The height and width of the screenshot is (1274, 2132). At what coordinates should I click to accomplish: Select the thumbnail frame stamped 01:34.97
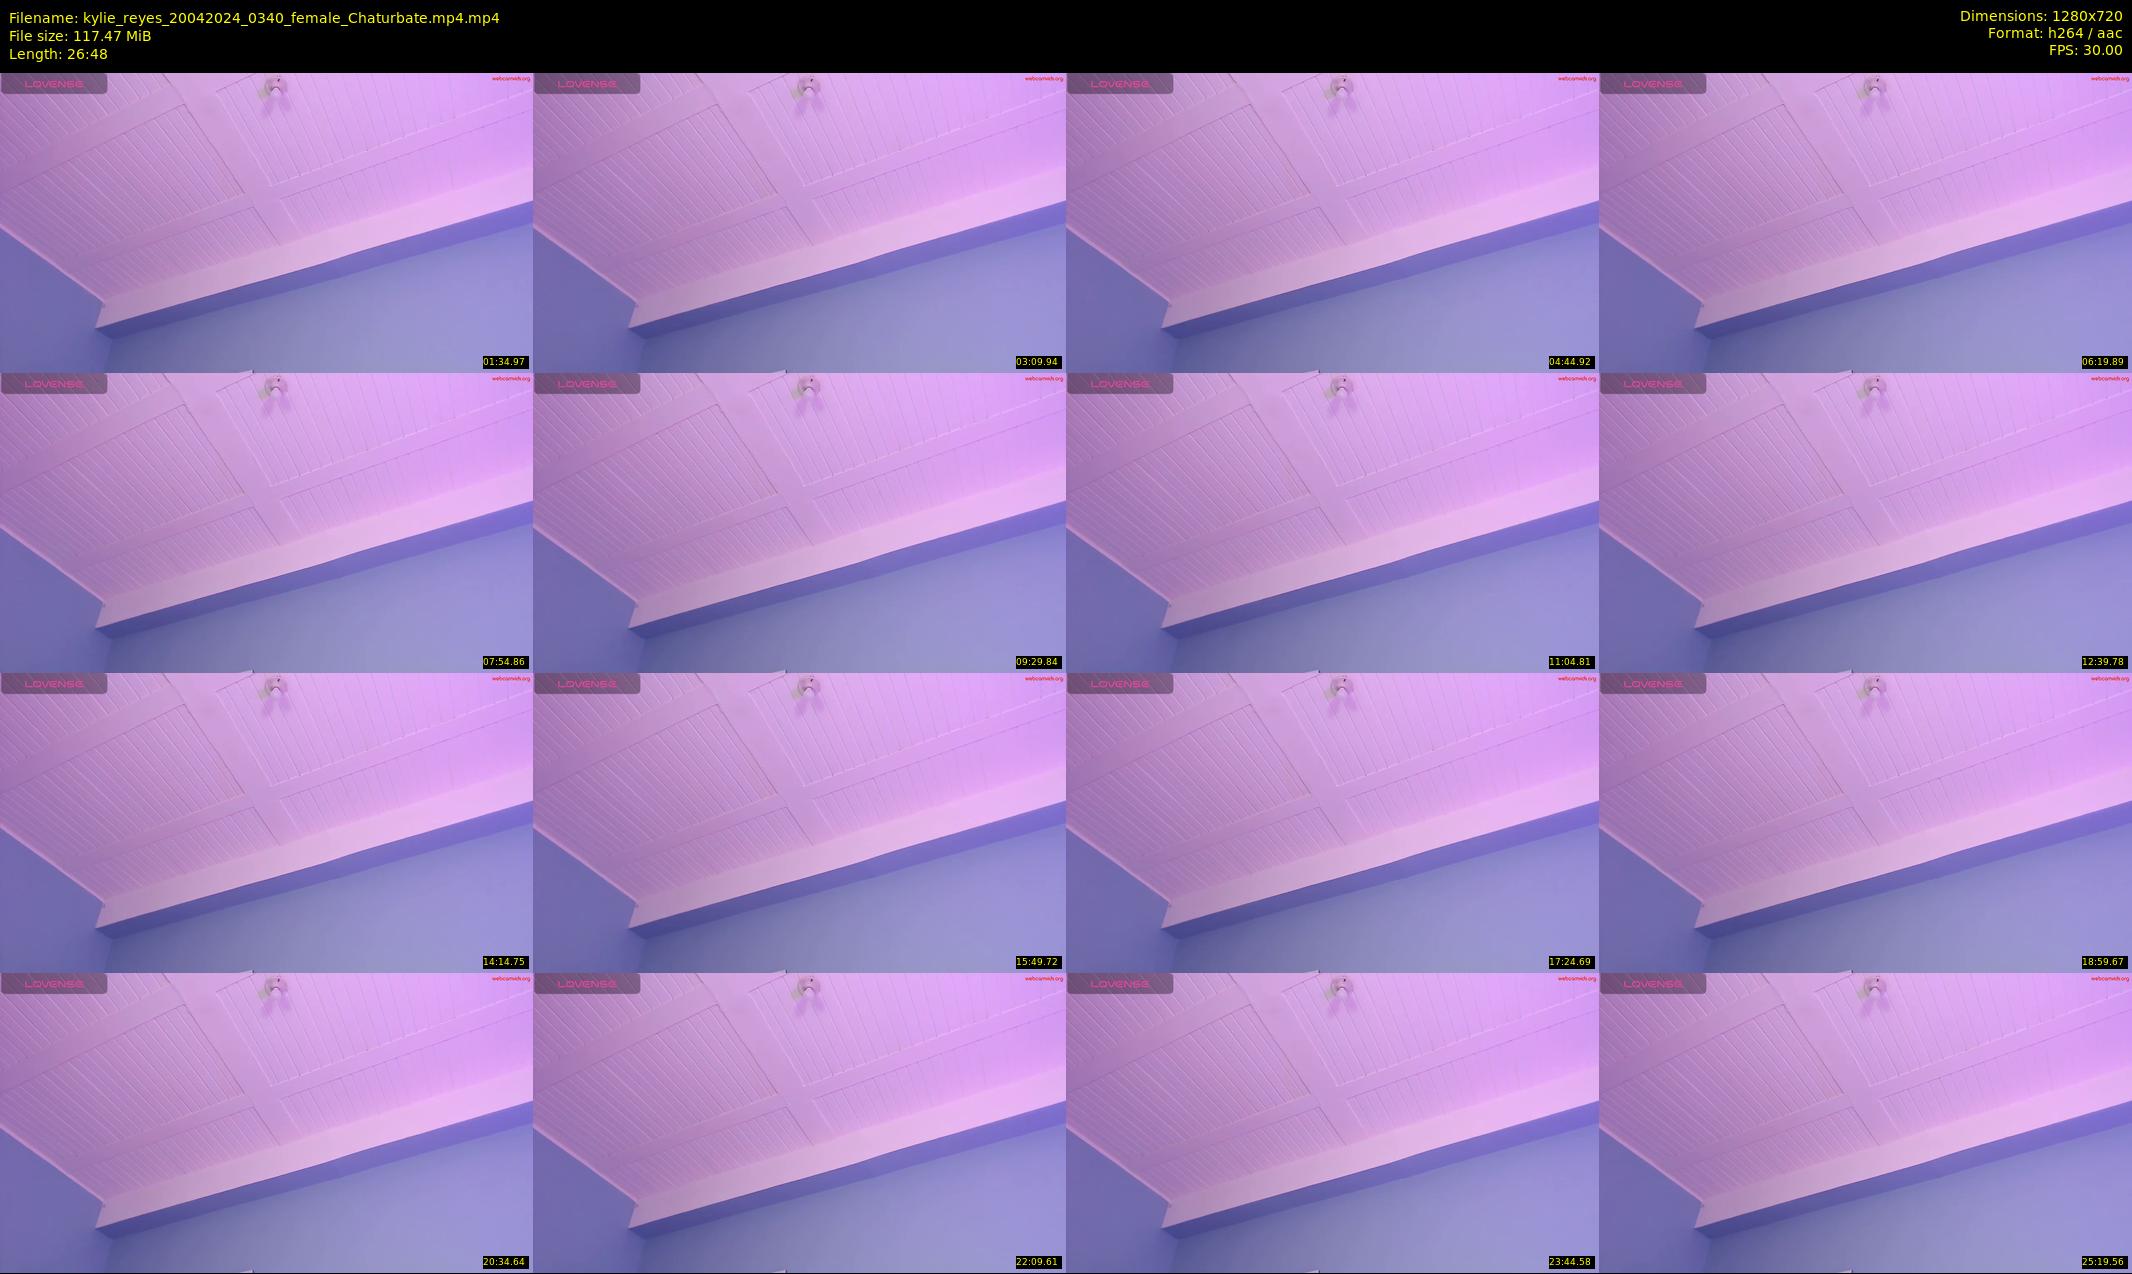[266, 222]
